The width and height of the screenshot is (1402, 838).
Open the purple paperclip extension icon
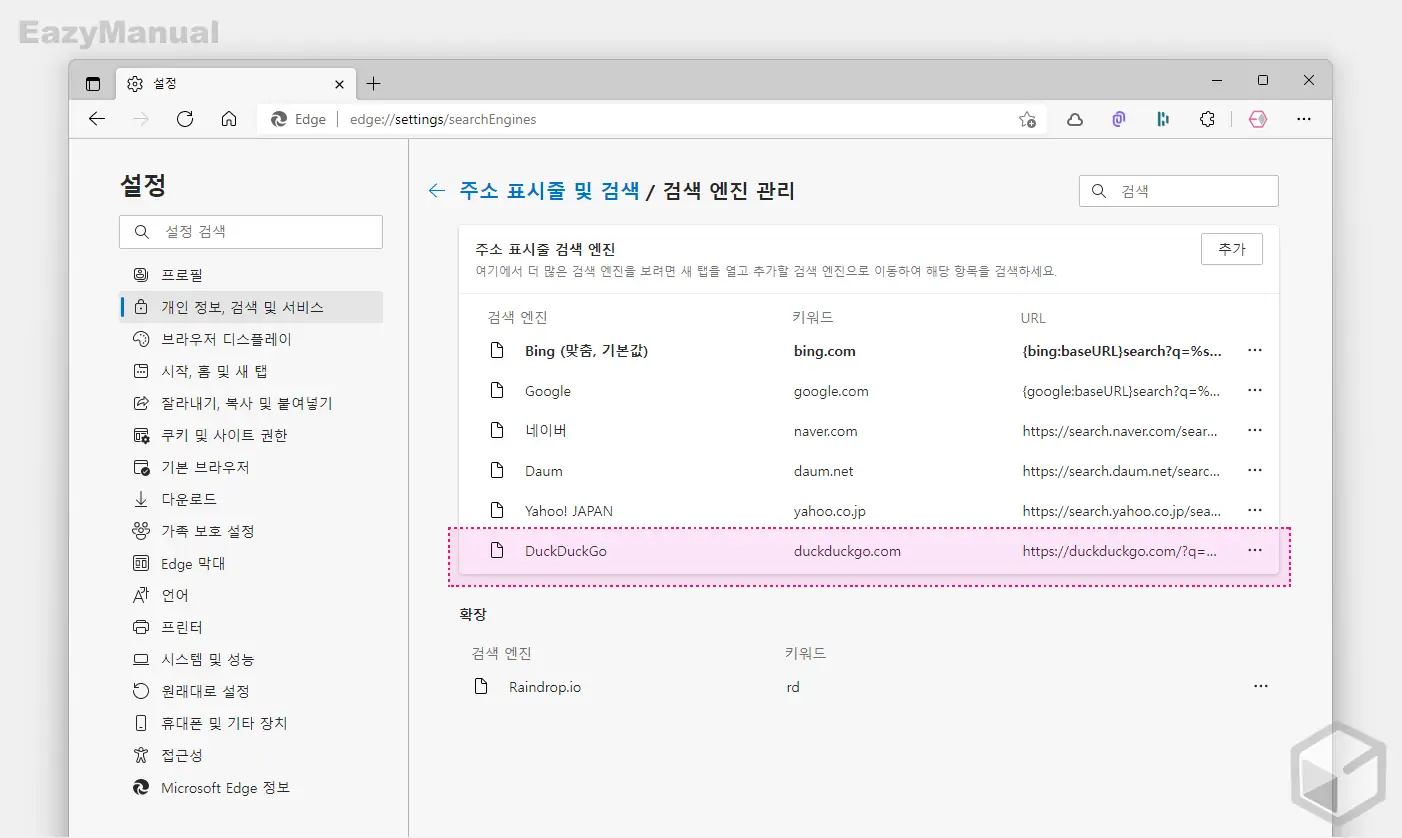click(1119, 119)
